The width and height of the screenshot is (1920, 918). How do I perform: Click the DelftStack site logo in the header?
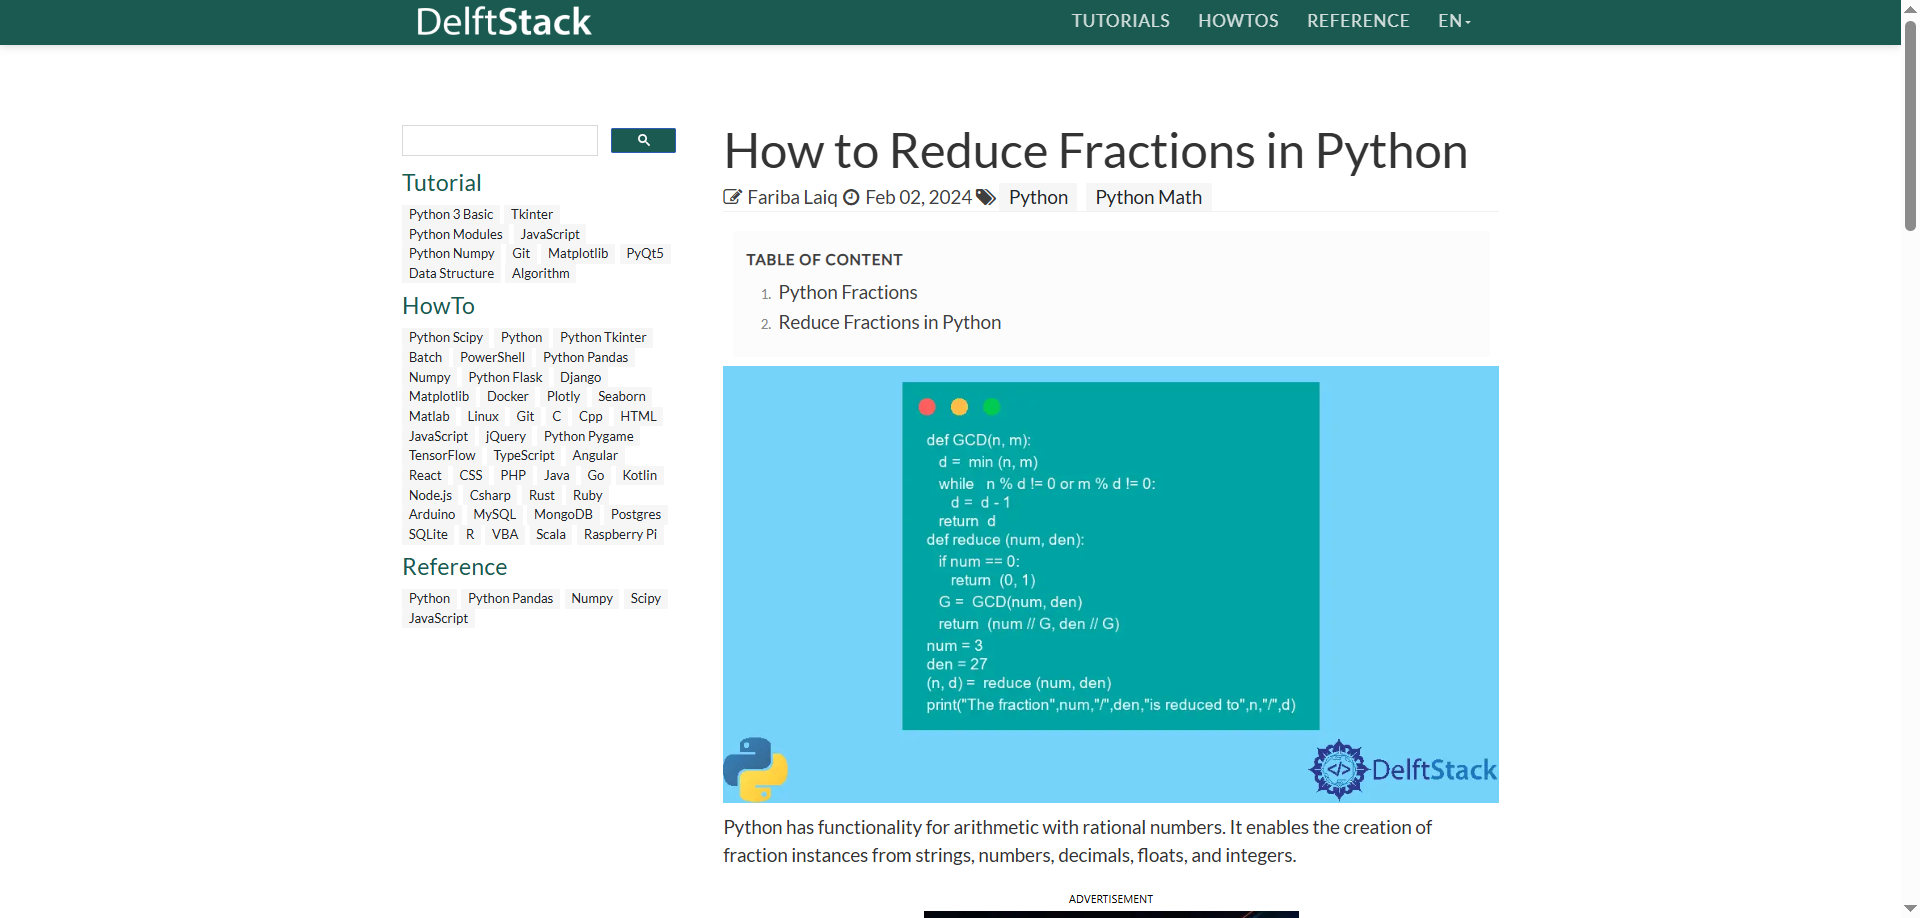(503, 22)
